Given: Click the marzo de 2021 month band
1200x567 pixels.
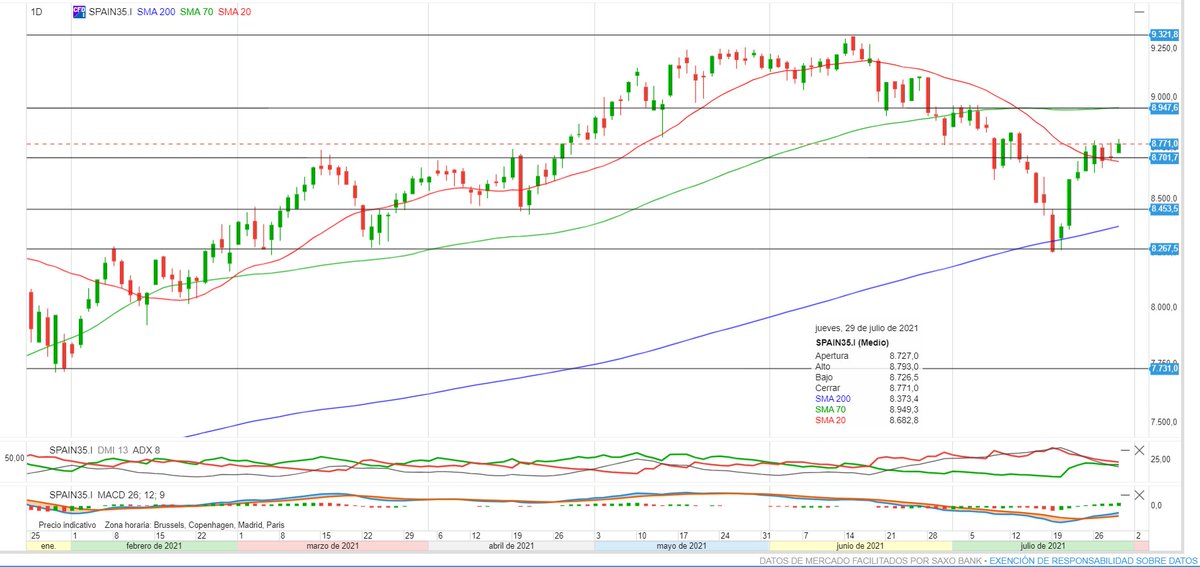Looking at the screenshot, I should 333,545.
